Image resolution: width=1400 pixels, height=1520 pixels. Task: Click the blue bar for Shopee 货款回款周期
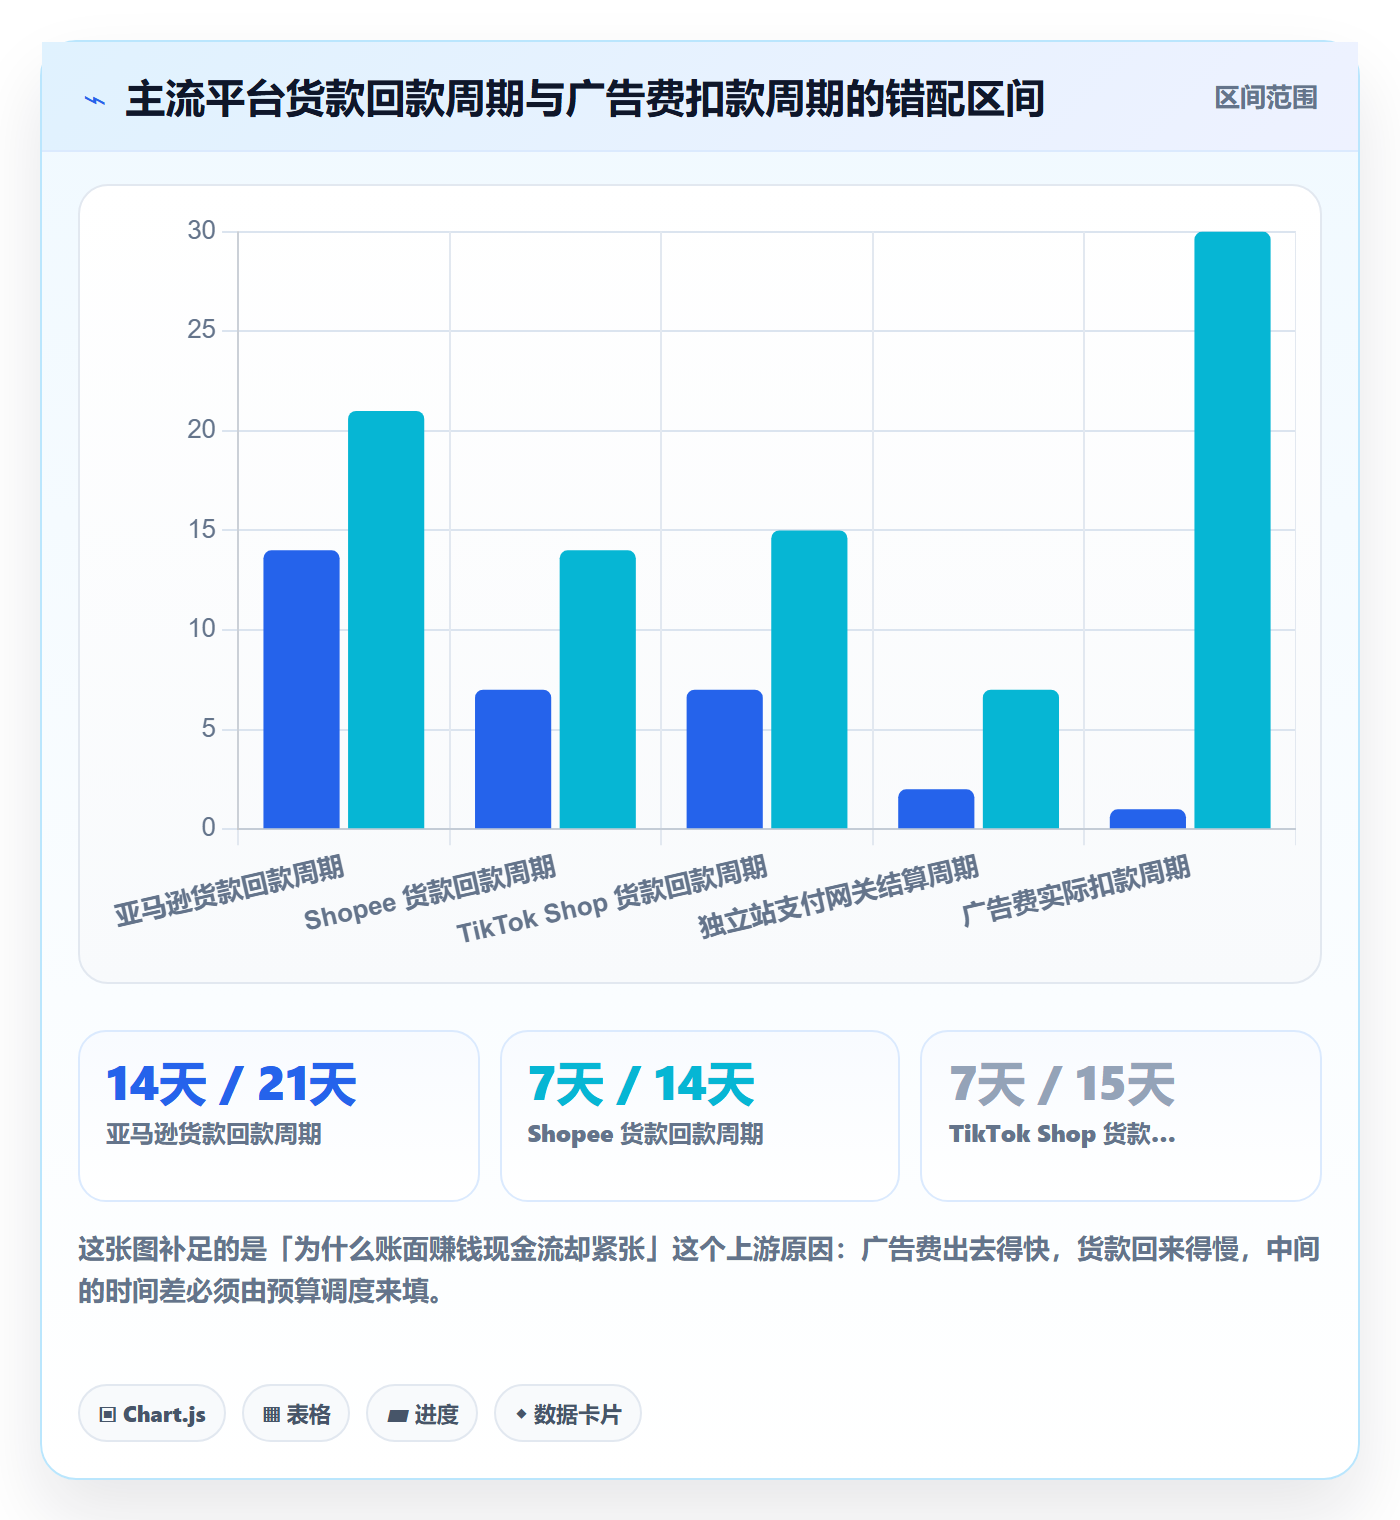point(513,759)
